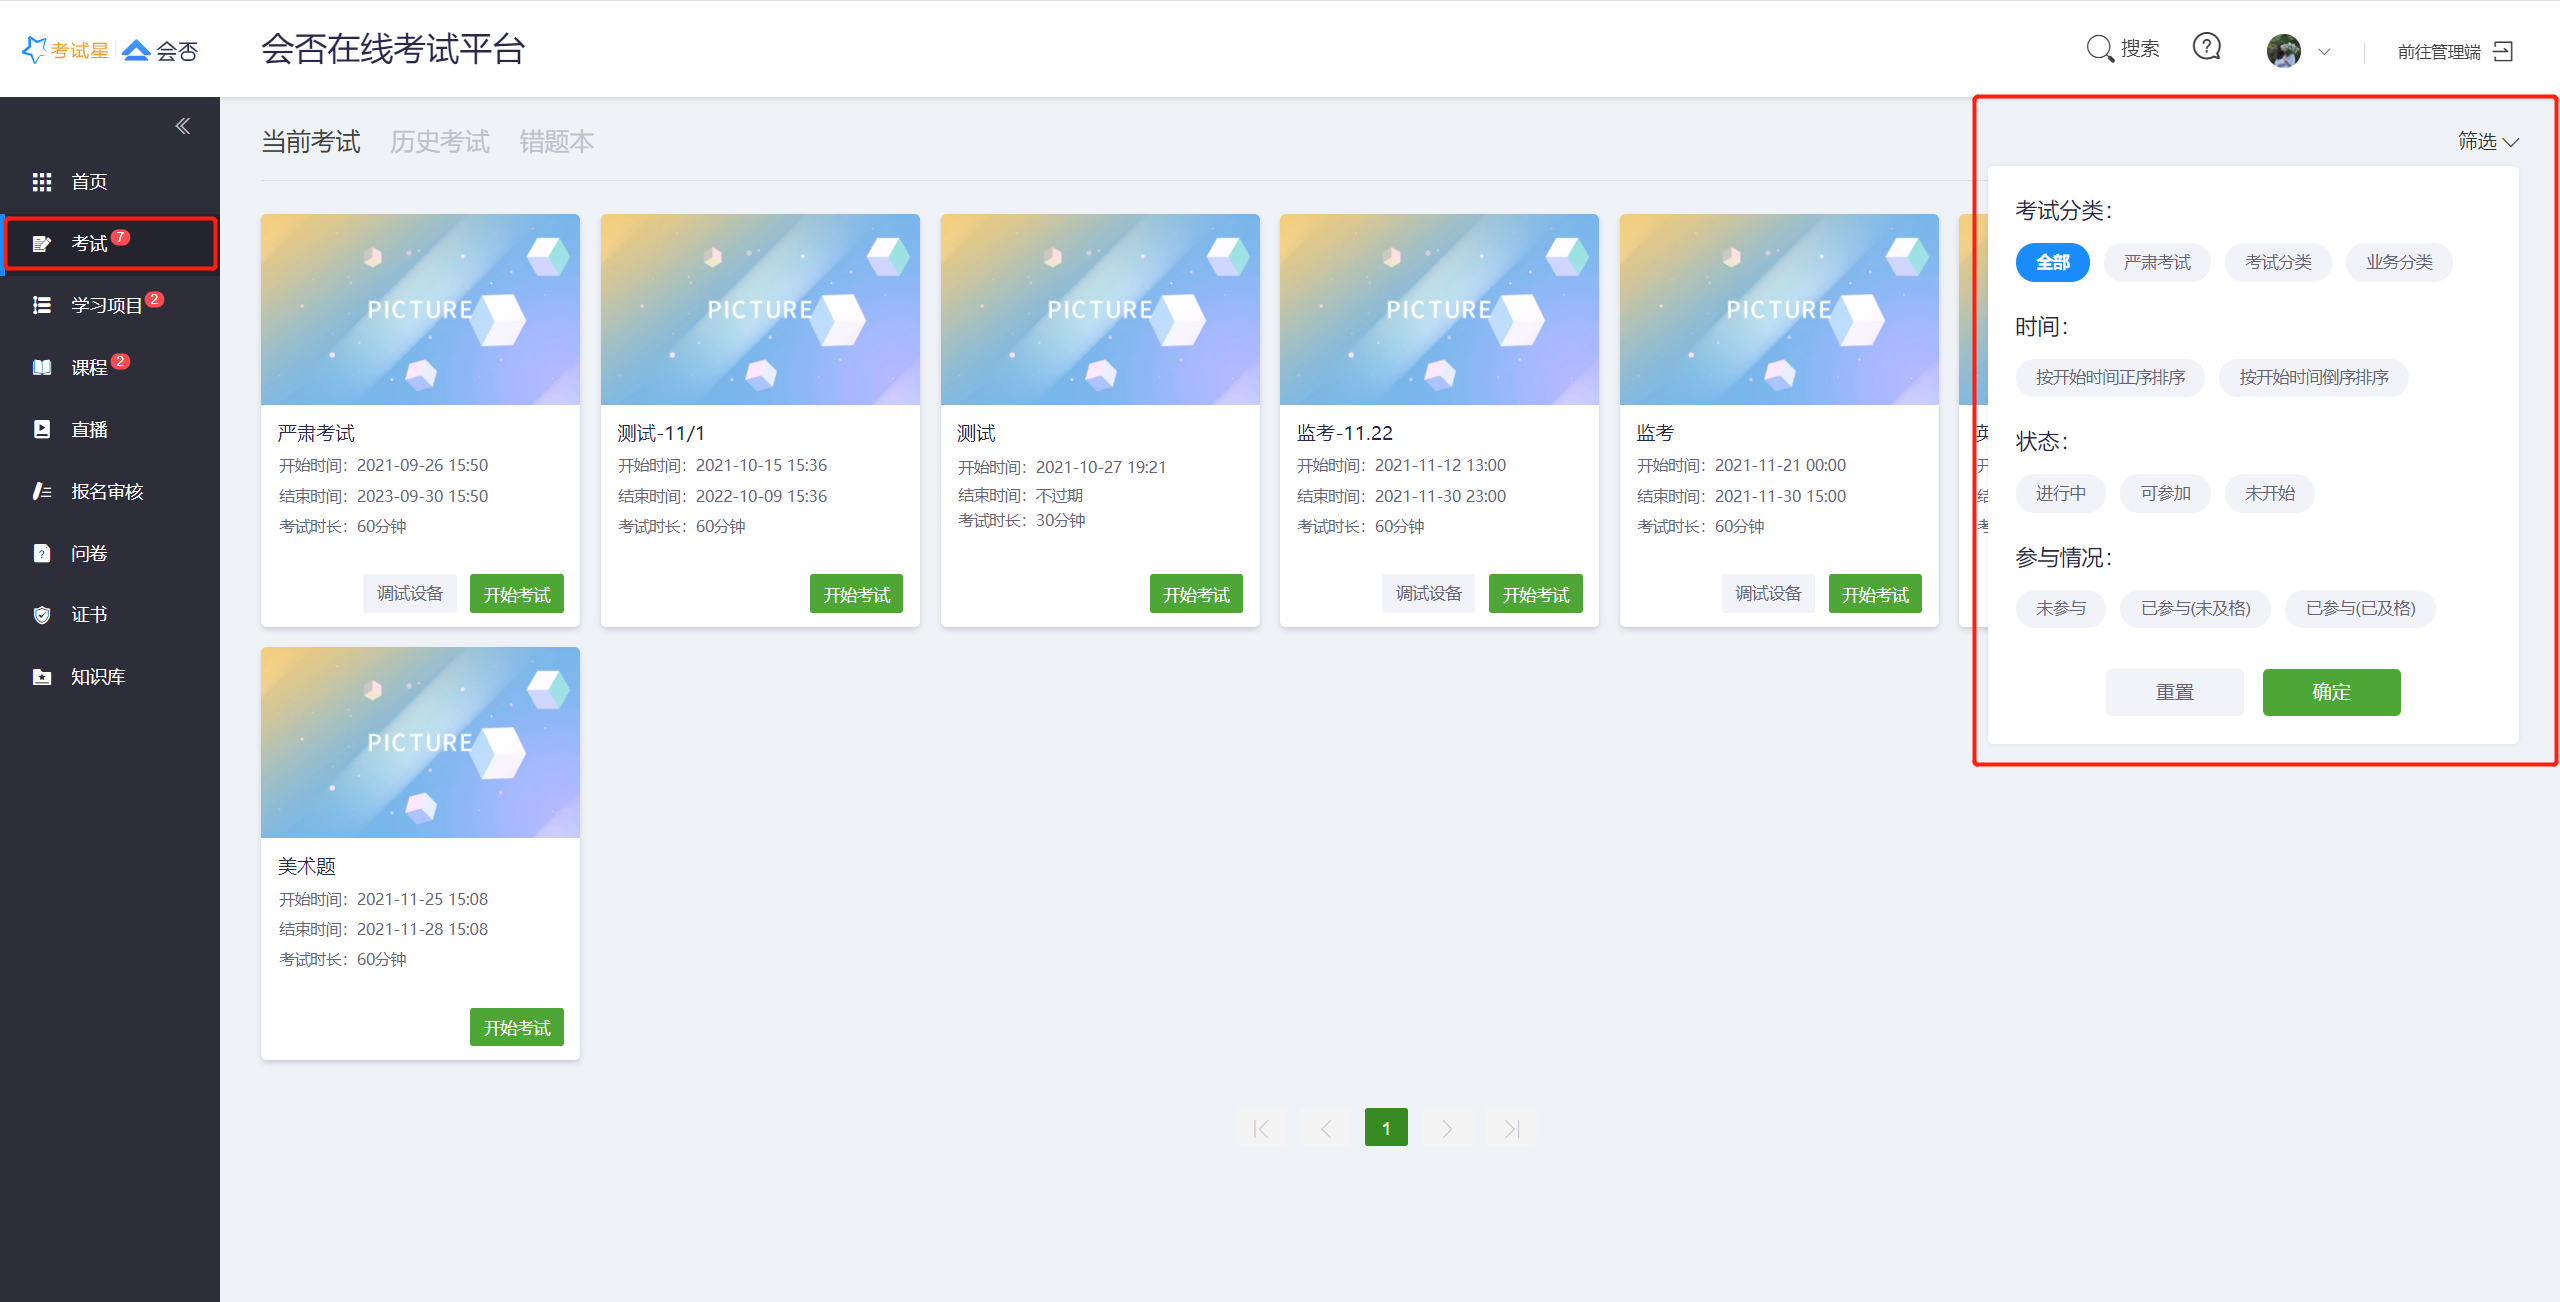Image resolution: width=2560 pixels, height=1302 pixels.
Task: Open 报名审核 sidebar icon
Action: [42, 491]
